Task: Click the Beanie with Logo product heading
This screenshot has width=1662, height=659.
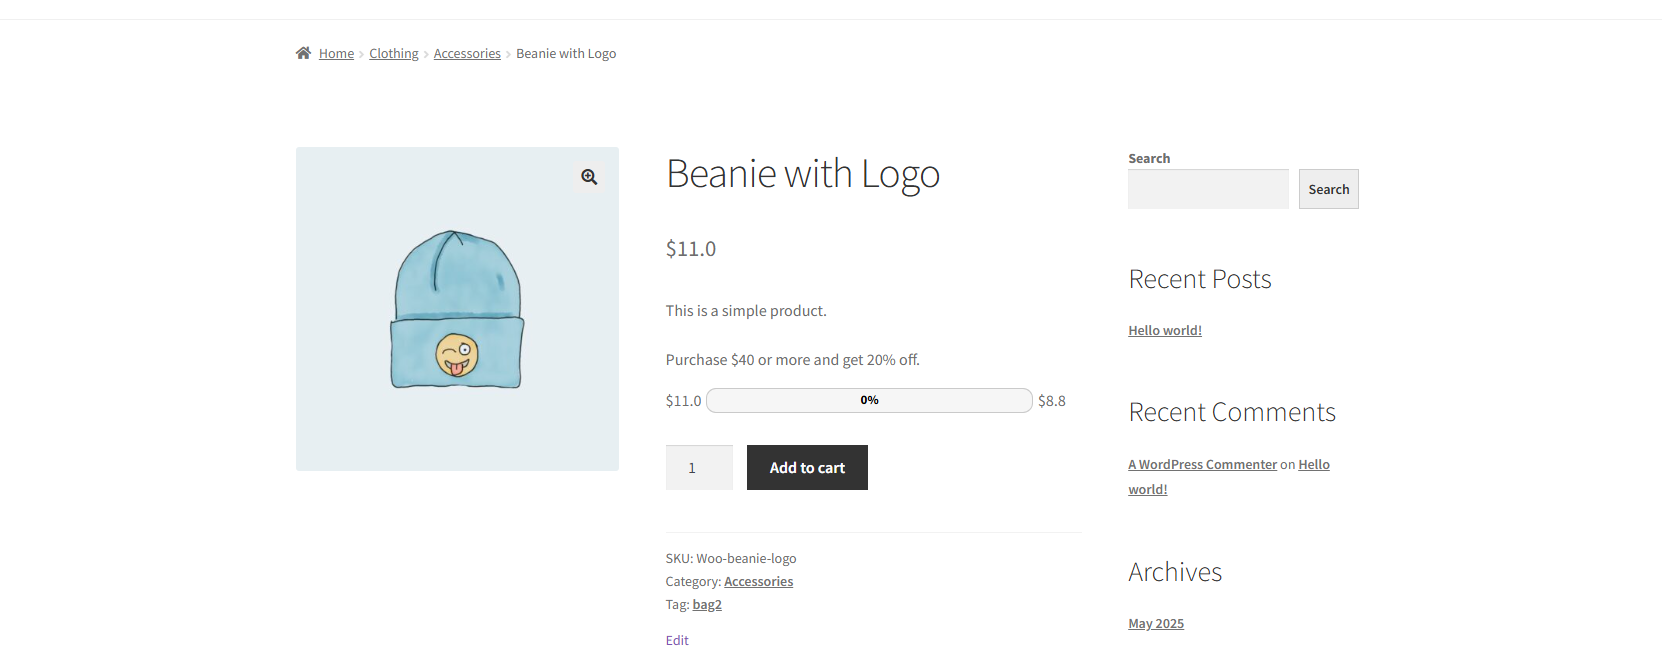Action: [802, 174]
